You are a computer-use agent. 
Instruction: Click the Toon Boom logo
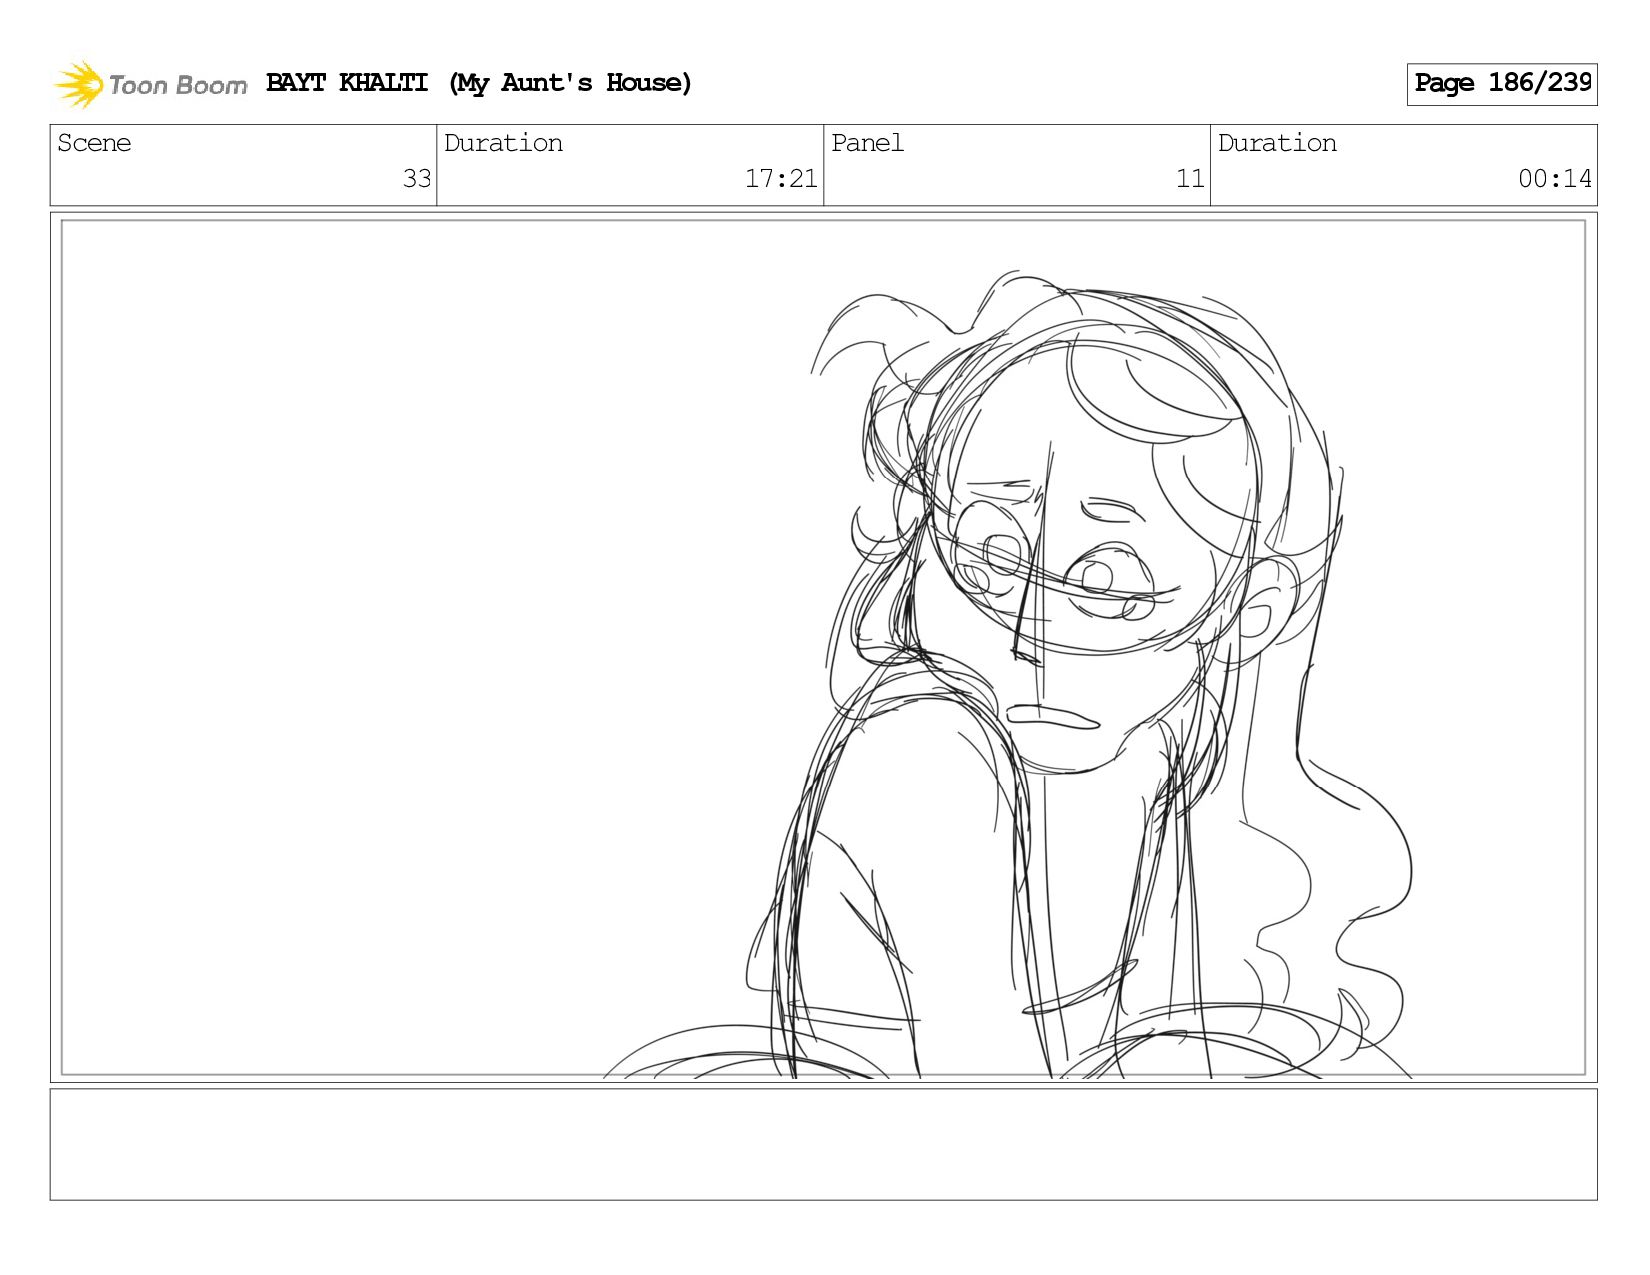(x=150, y=84)
